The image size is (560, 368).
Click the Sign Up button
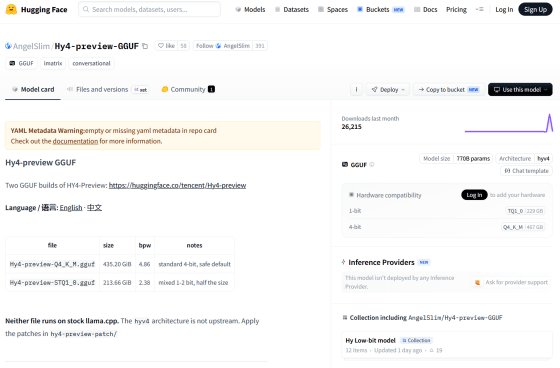[535, 10]
